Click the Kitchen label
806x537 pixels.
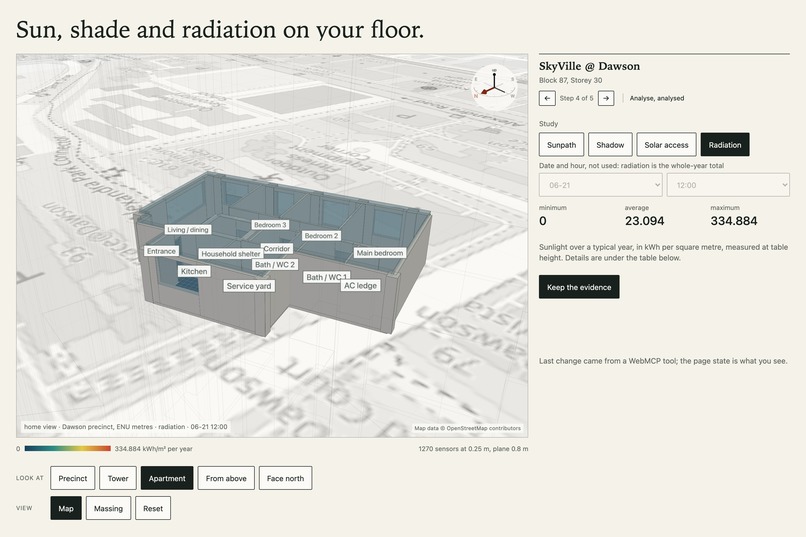pyautogui.click(x=194, y=271)
